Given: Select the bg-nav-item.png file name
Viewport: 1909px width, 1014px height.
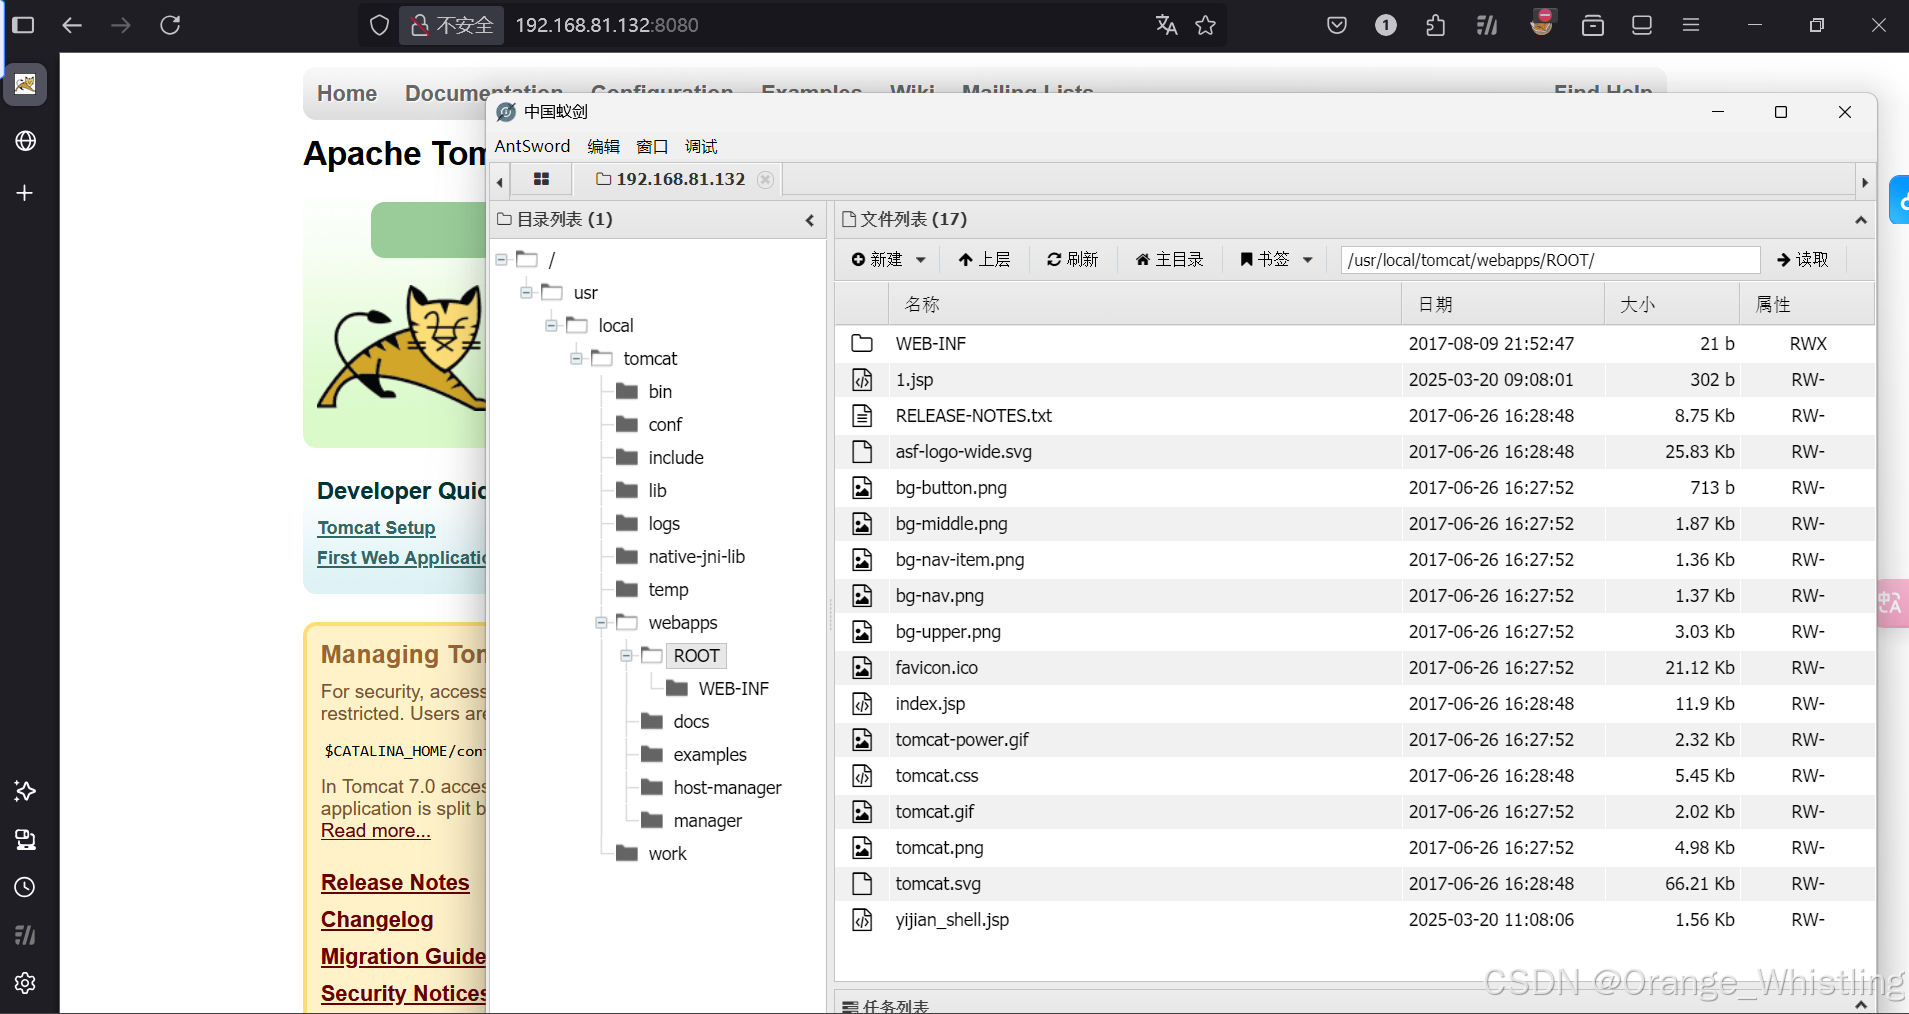Looking at the screenshot, I should click(960, 560).
